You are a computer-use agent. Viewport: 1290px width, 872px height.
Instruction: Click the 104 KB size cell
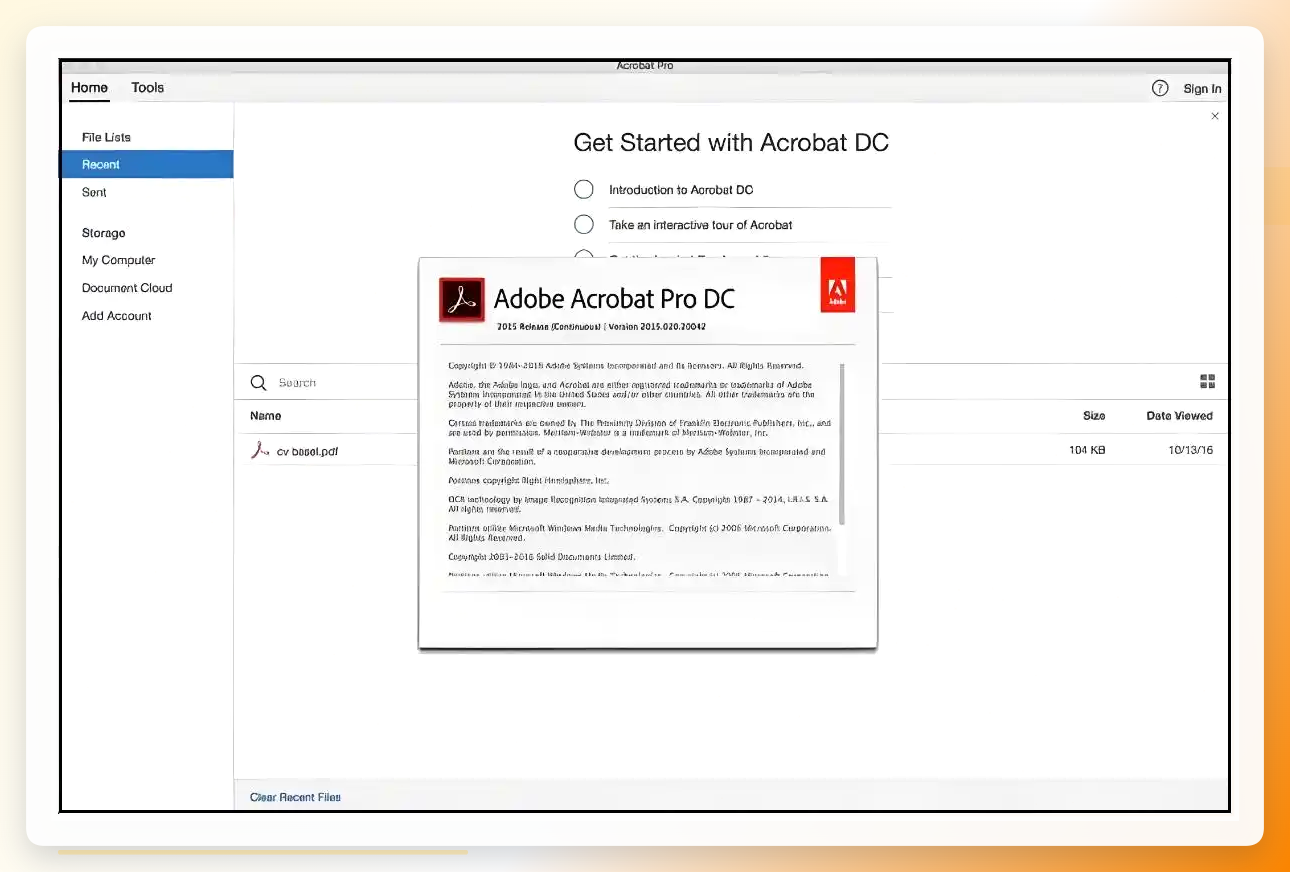[1087, 450]
